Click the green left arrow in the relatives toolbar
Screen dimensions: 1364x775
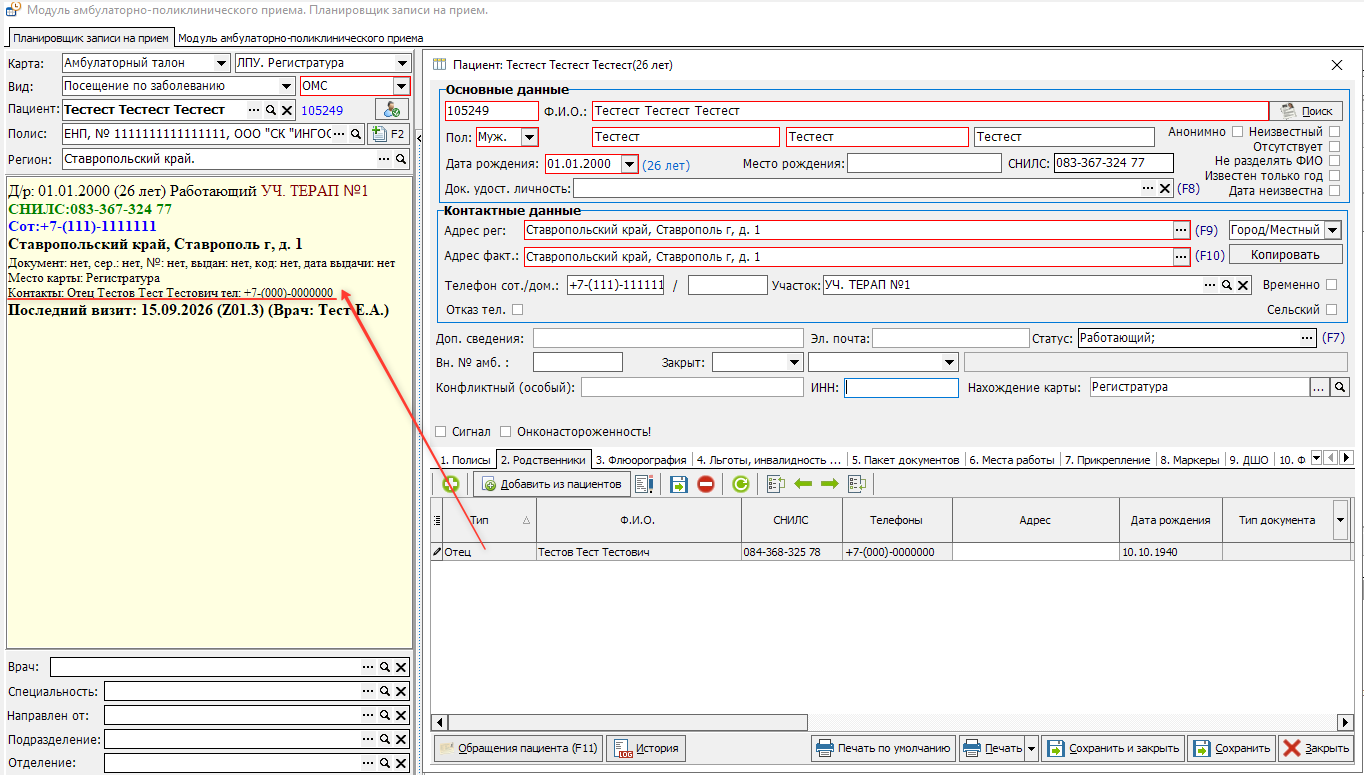(x=803, y=484)
